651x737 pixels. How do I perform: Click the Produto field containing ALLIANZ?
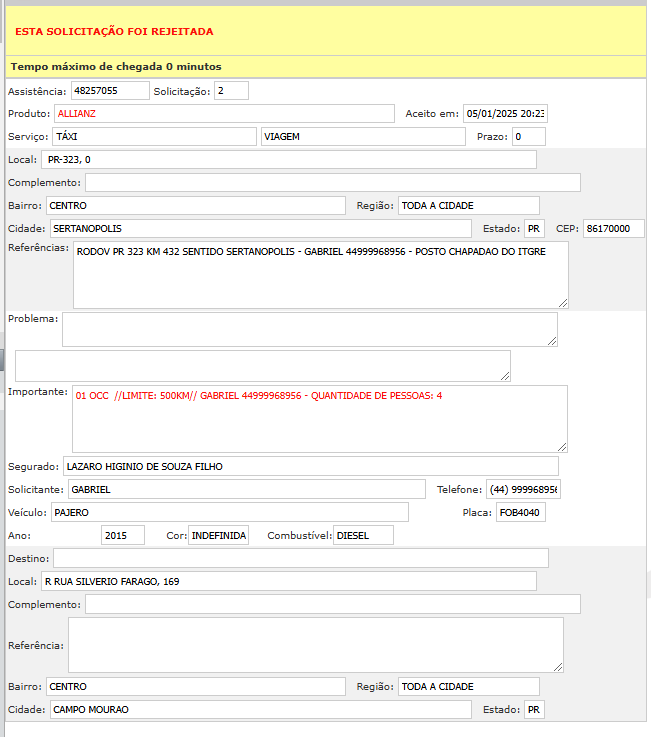tap(224, 114)
